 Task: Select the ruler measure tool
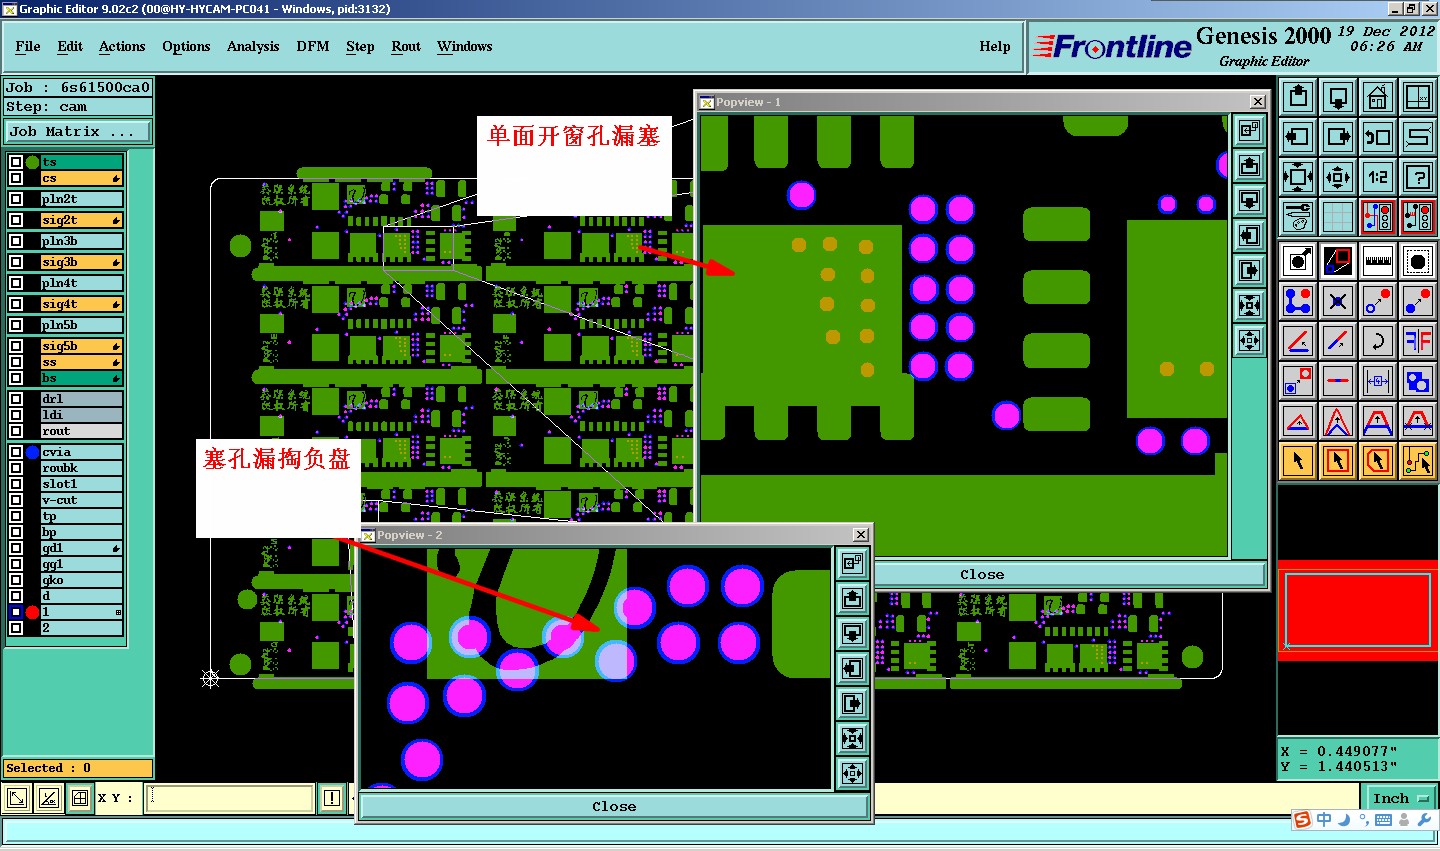1378,261
